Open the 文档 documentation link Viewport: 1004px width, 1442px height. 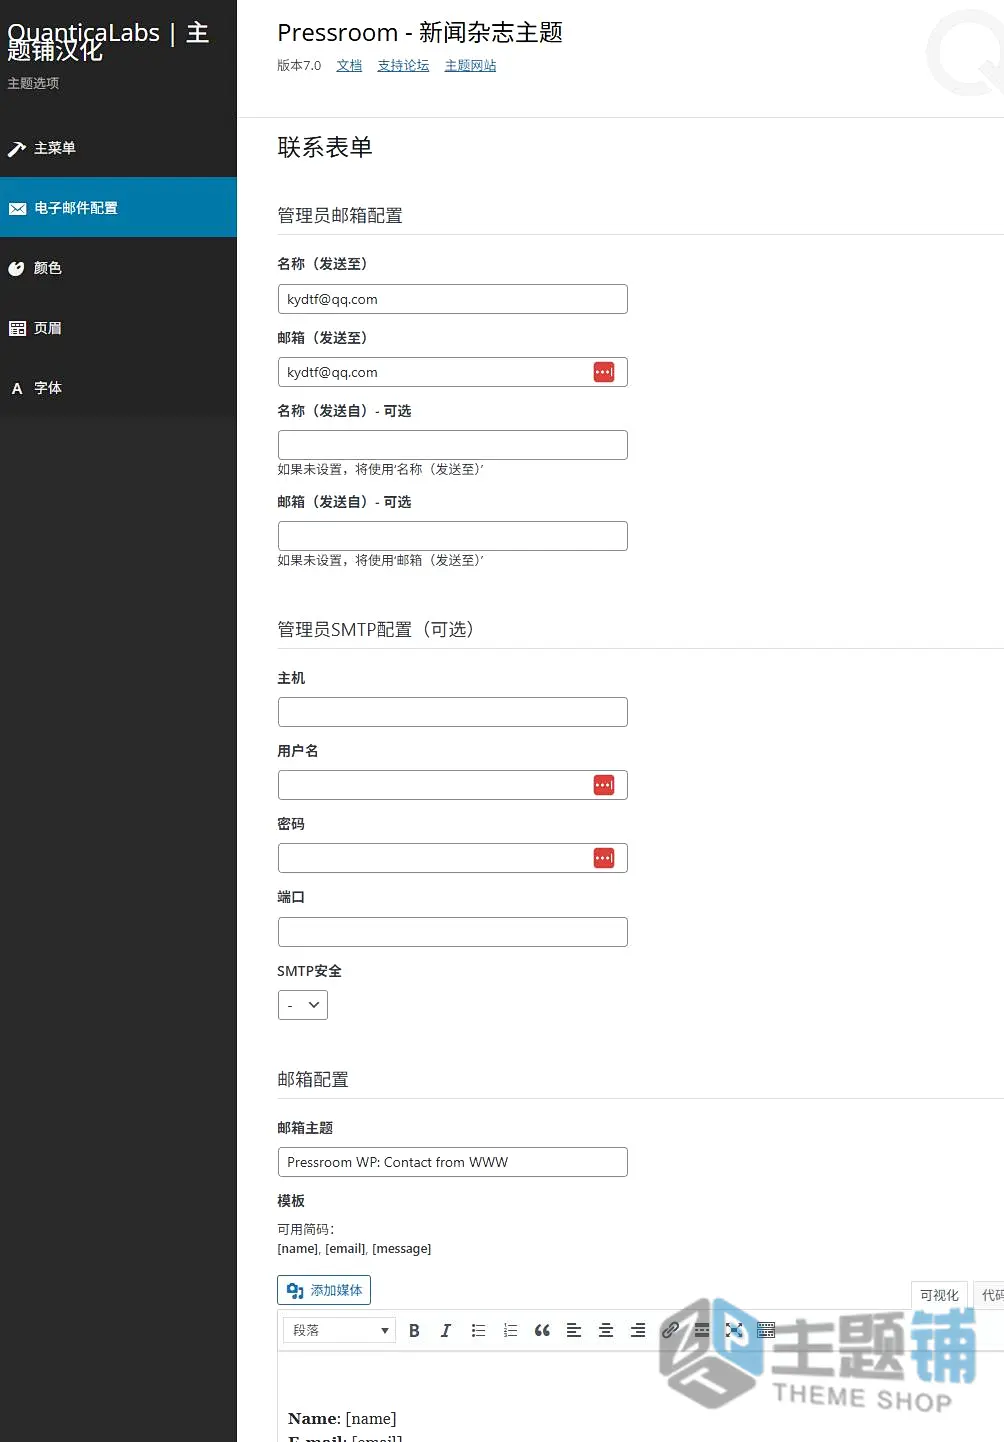coord(349,65)
